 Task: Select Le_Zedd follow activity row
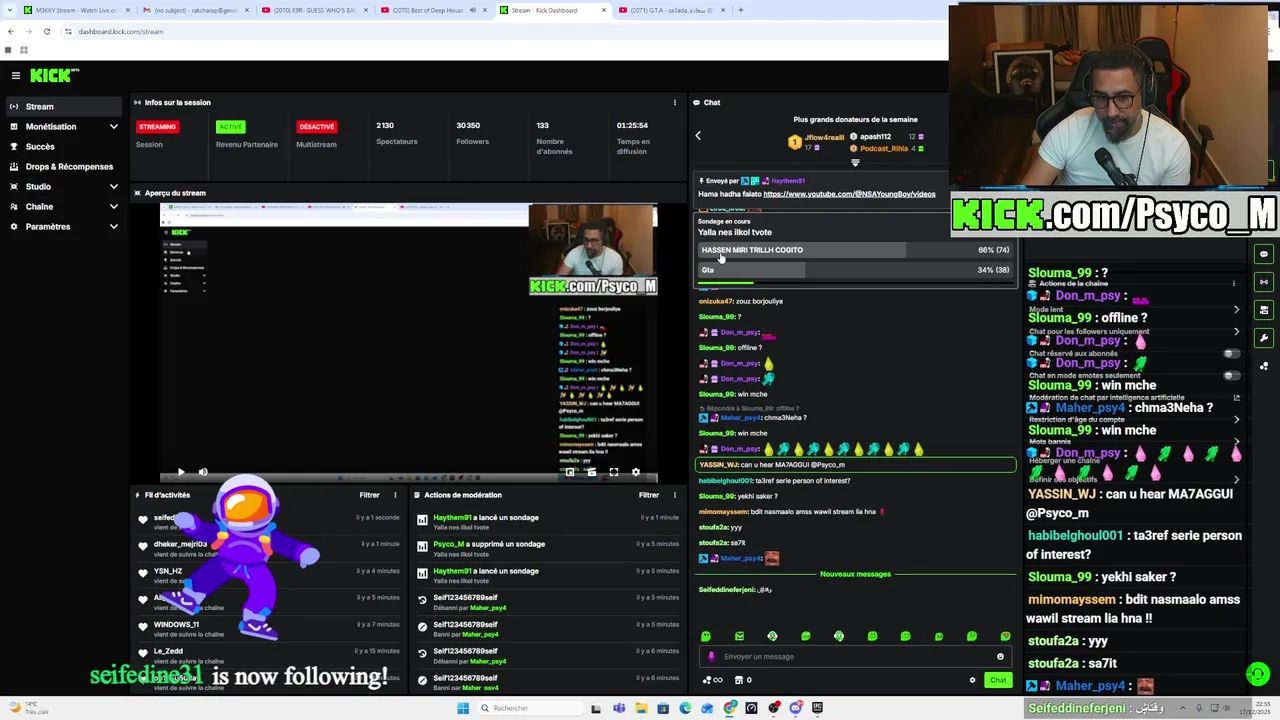click(270, 655)
